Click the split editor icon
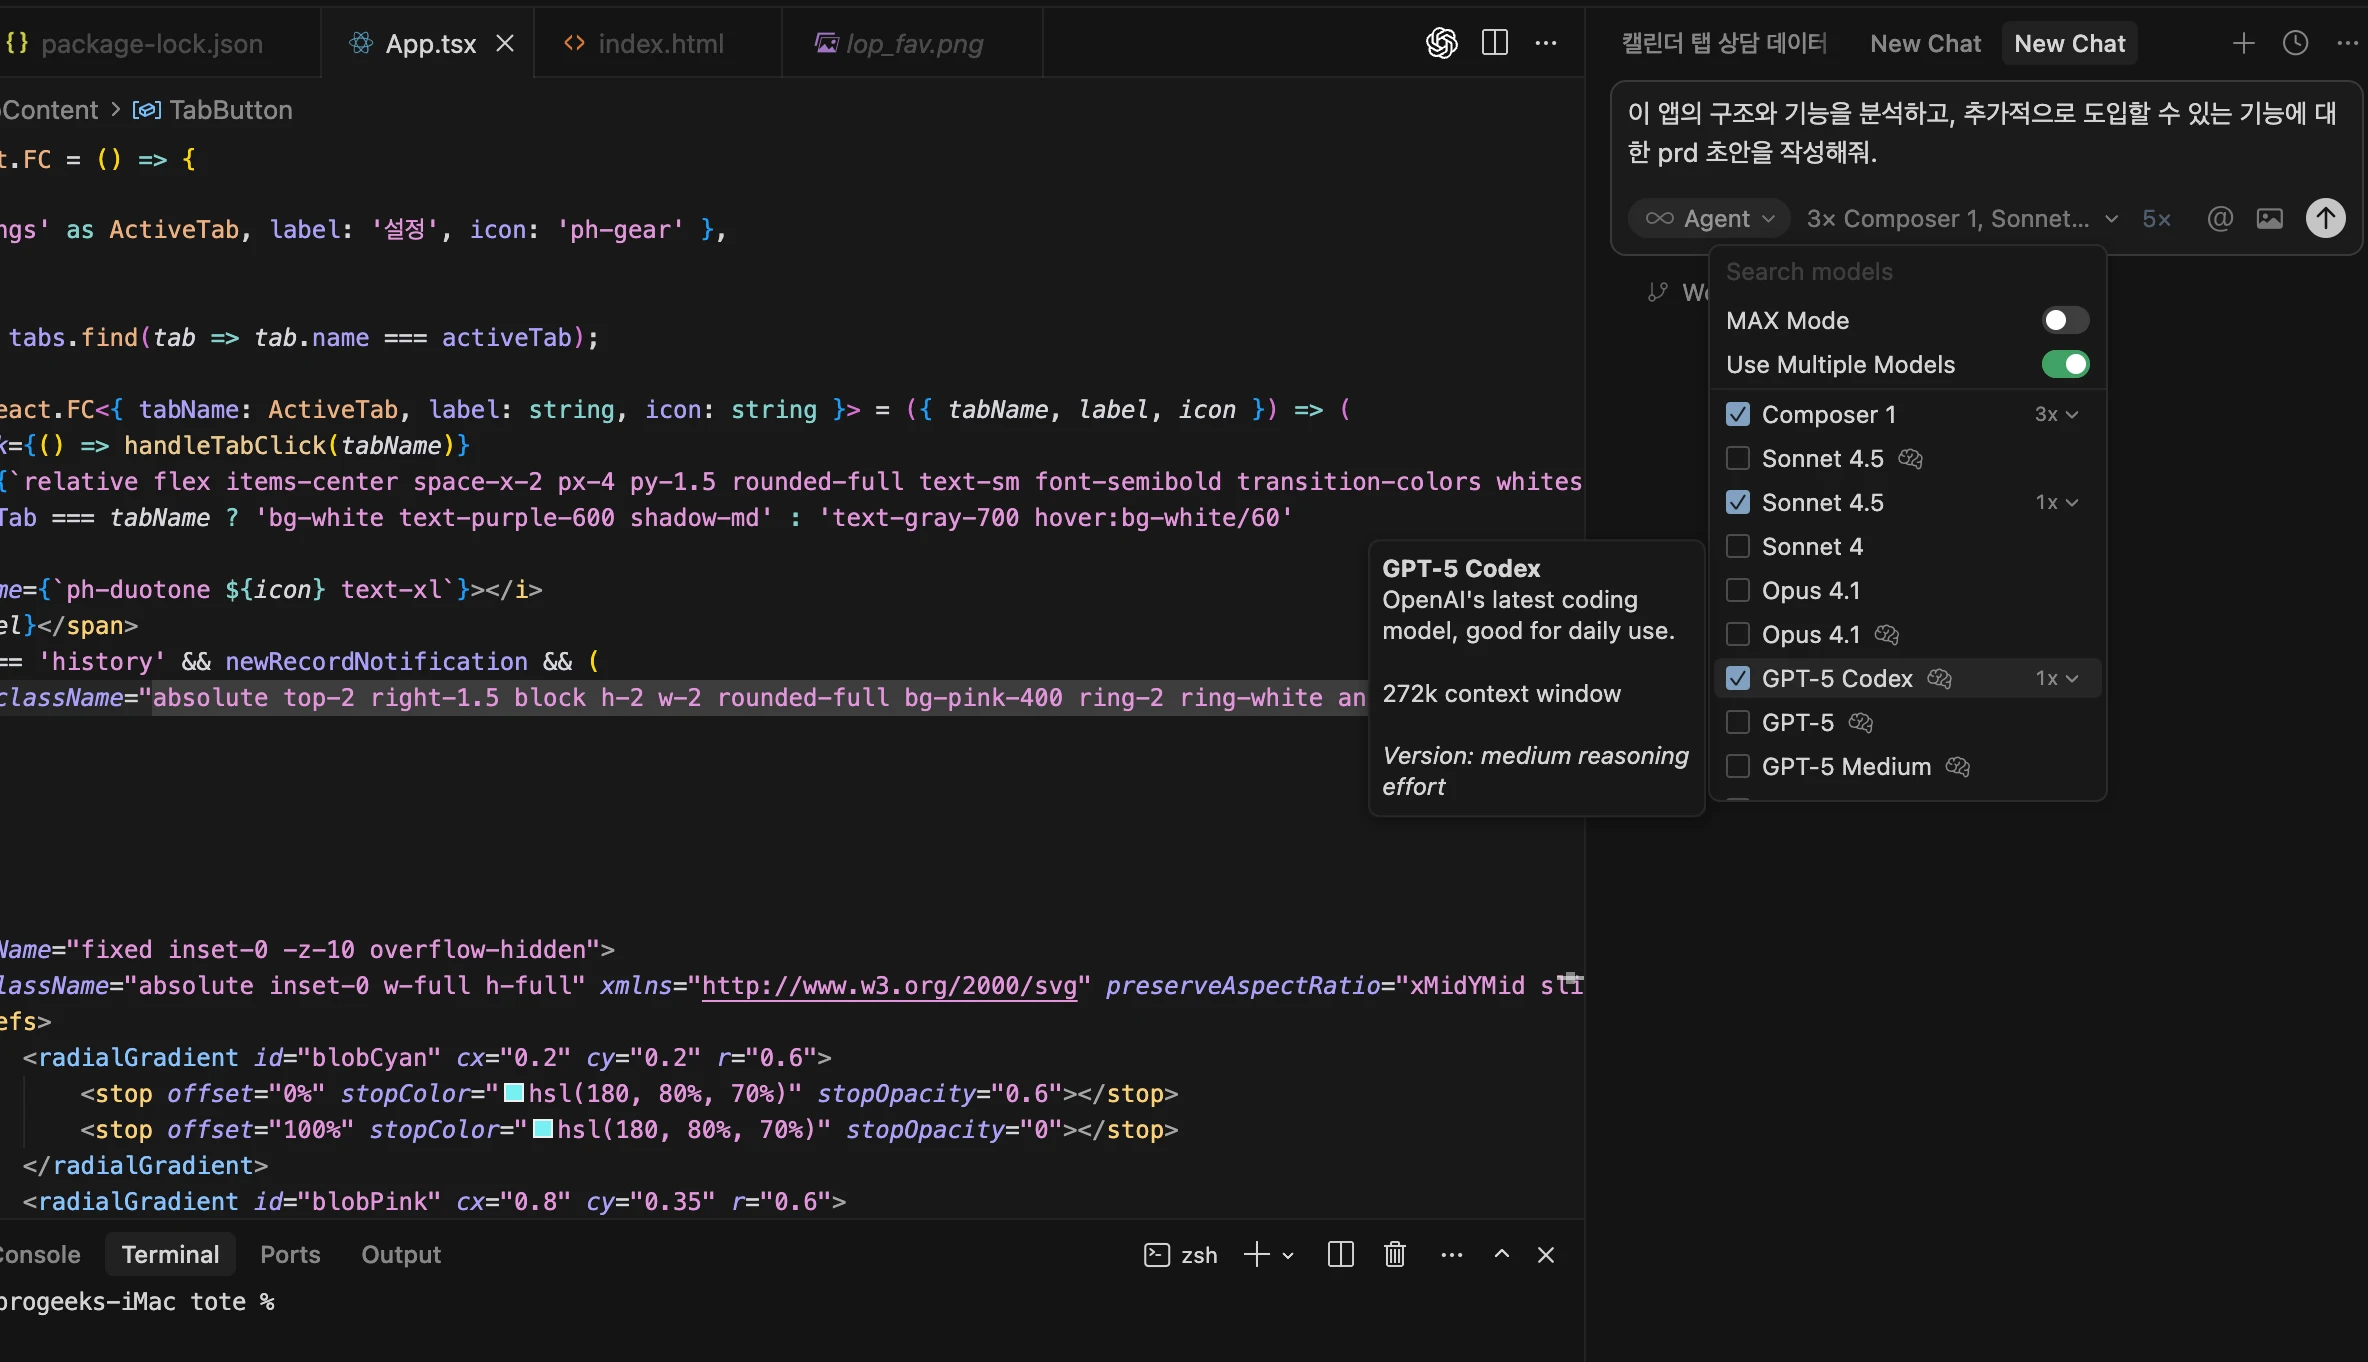The height and width of the screenshot is (1362, 2368). 1494,43
